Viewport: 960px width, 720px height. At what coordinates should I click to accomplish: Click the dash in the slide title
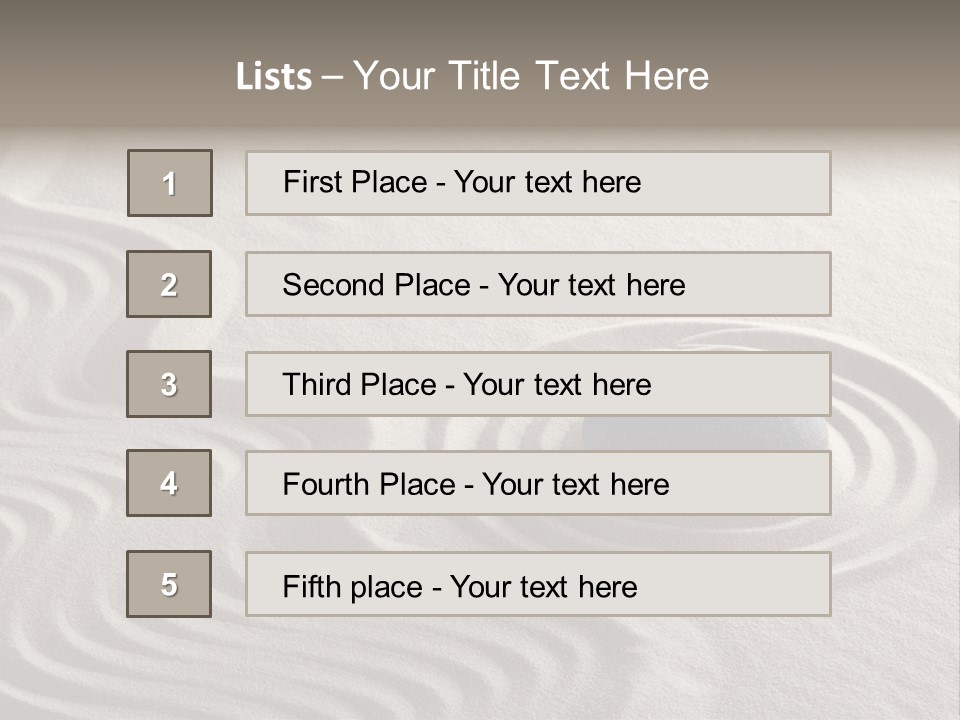(332, 76)
